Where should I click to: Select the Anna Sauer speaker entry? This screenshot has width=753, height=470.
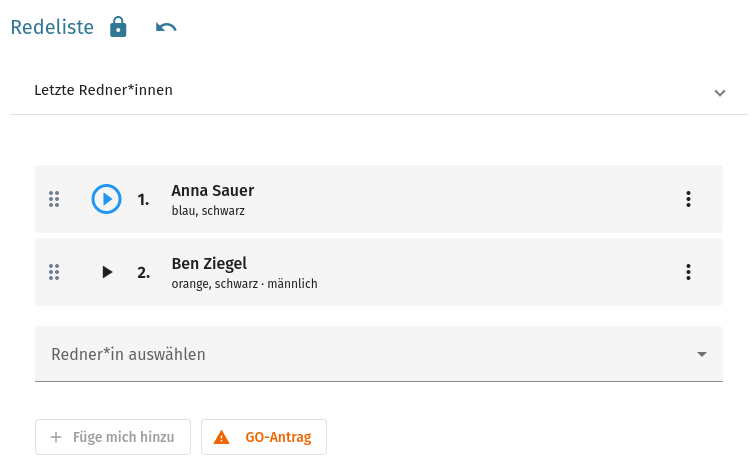pyautogui.click(x=378, y=199)
